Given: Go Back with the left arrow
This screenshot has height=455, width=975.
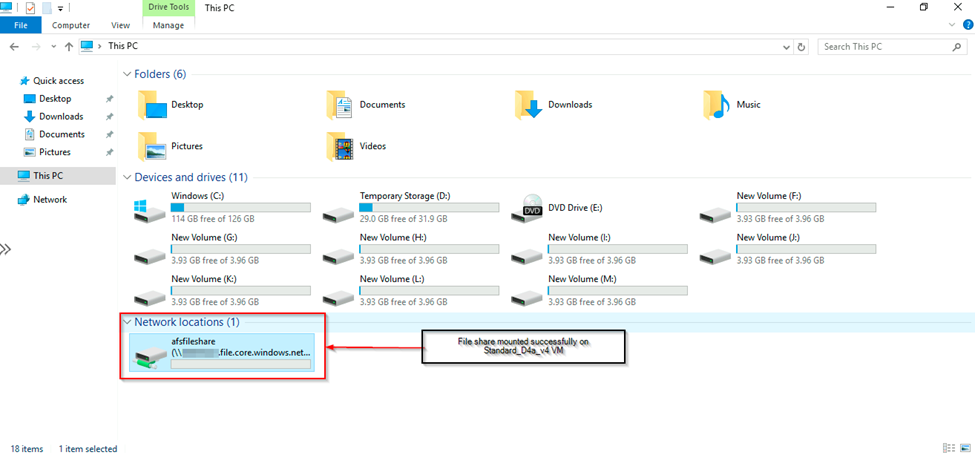Looking at the screenshot, I should click(14, 47).
